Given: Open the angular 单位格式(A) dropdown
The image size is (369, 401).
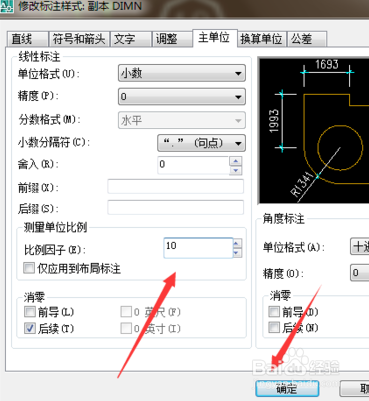Looking at the screenshot, I should (x=359, y=246).
